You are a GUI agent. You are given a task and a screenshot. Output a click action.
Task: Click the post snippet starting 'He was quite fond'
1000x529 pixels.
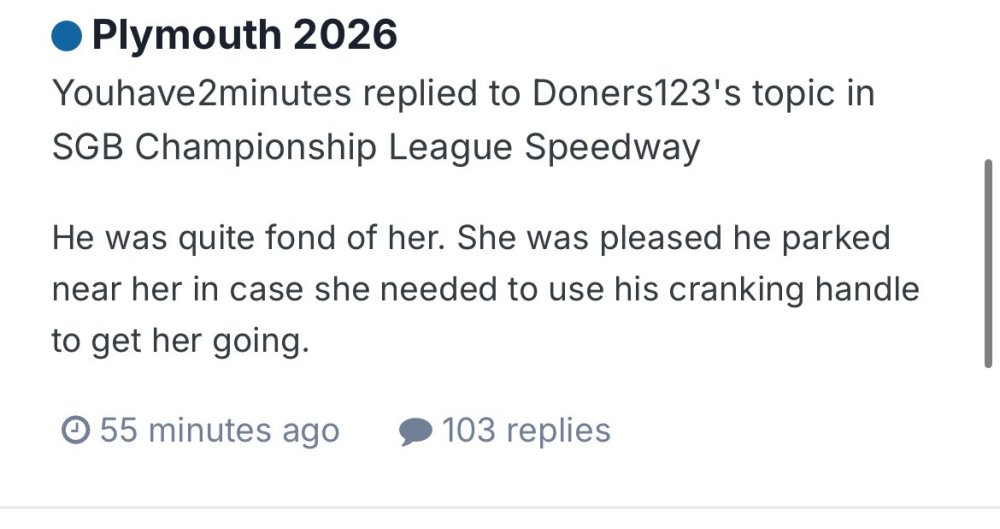[470, 290]
